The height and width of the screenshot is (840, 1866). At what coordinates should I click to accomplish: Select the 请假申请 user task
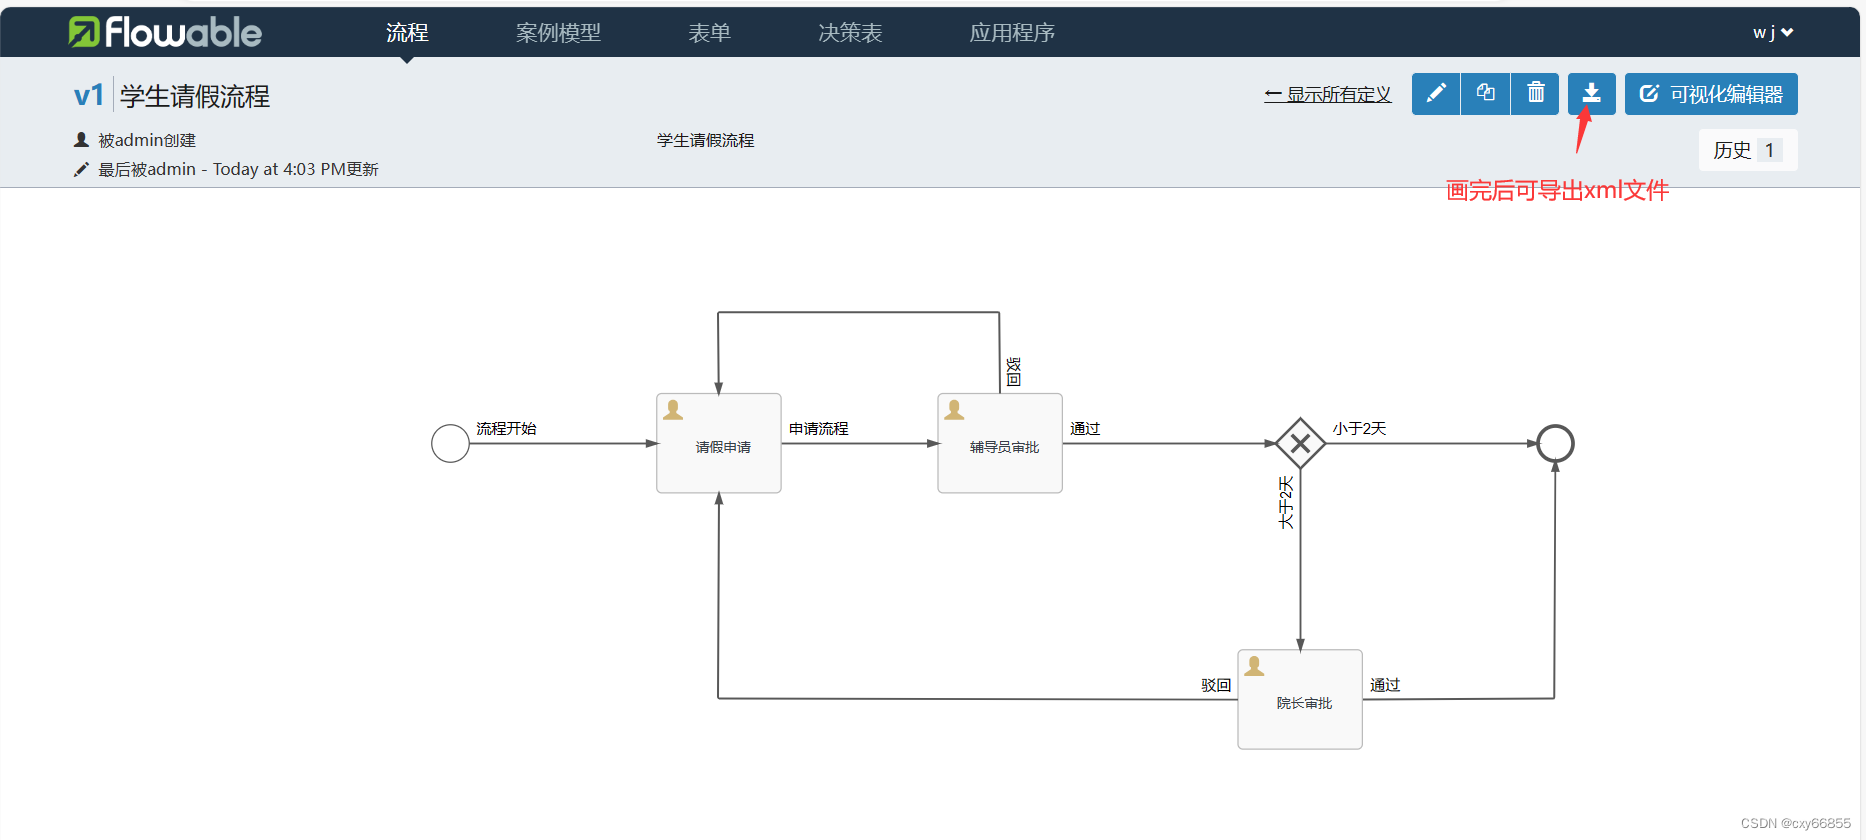tap(719, 443)
